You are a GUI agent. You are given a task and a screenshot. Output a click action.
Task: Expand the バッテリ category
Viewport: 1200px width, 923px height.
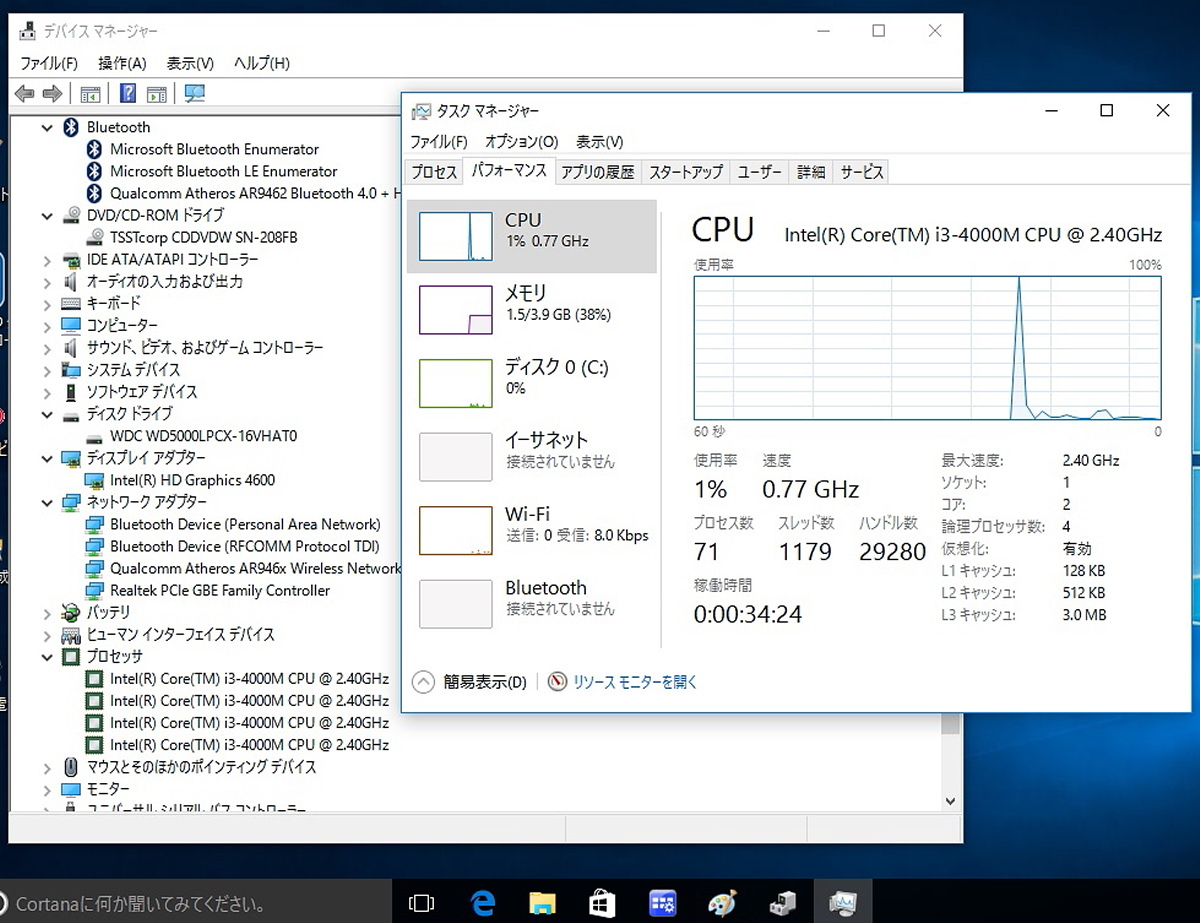(47, 612)
